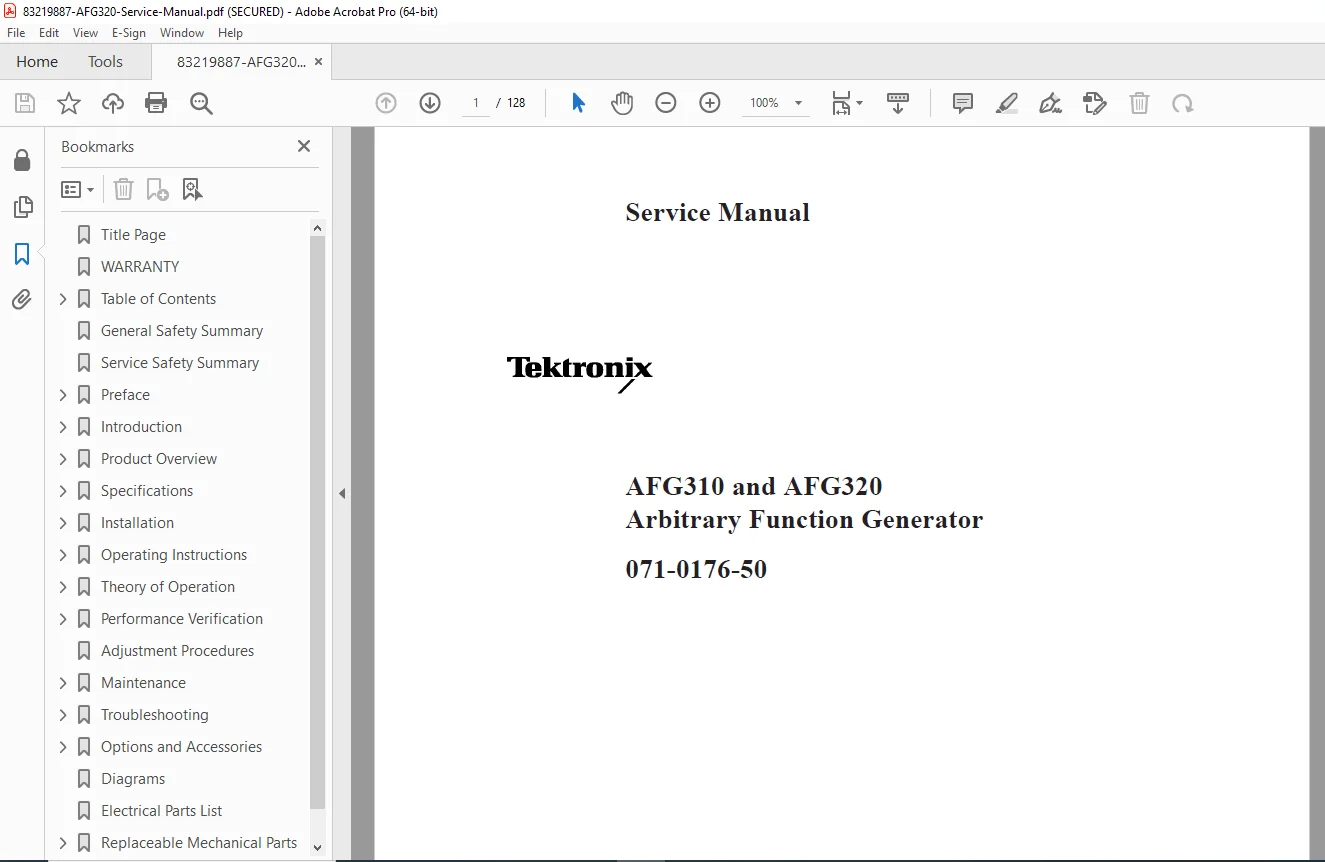Viewport: 1325px width, 862px height.
Task: Add document to favorites with star icon
Action: tap(69, 103)
